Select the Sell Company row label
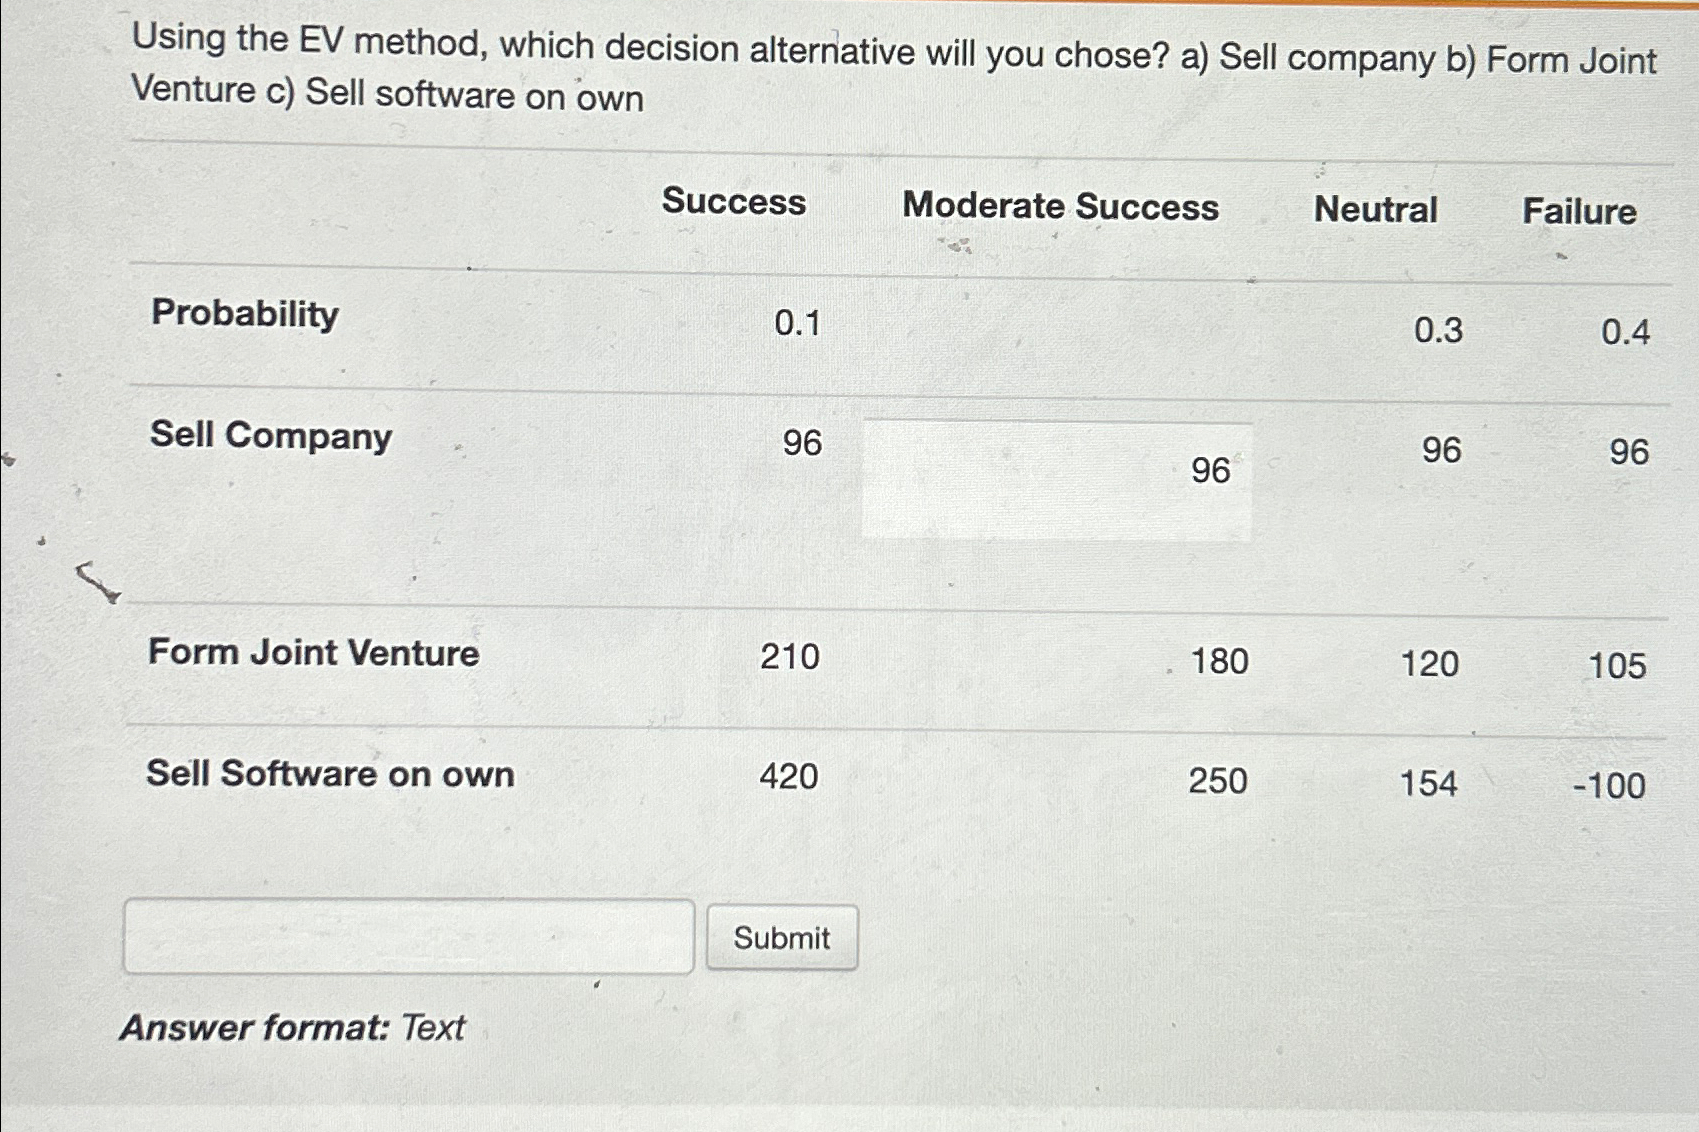Viewport: 1699px width, 1132px height. tap(269, 437)
